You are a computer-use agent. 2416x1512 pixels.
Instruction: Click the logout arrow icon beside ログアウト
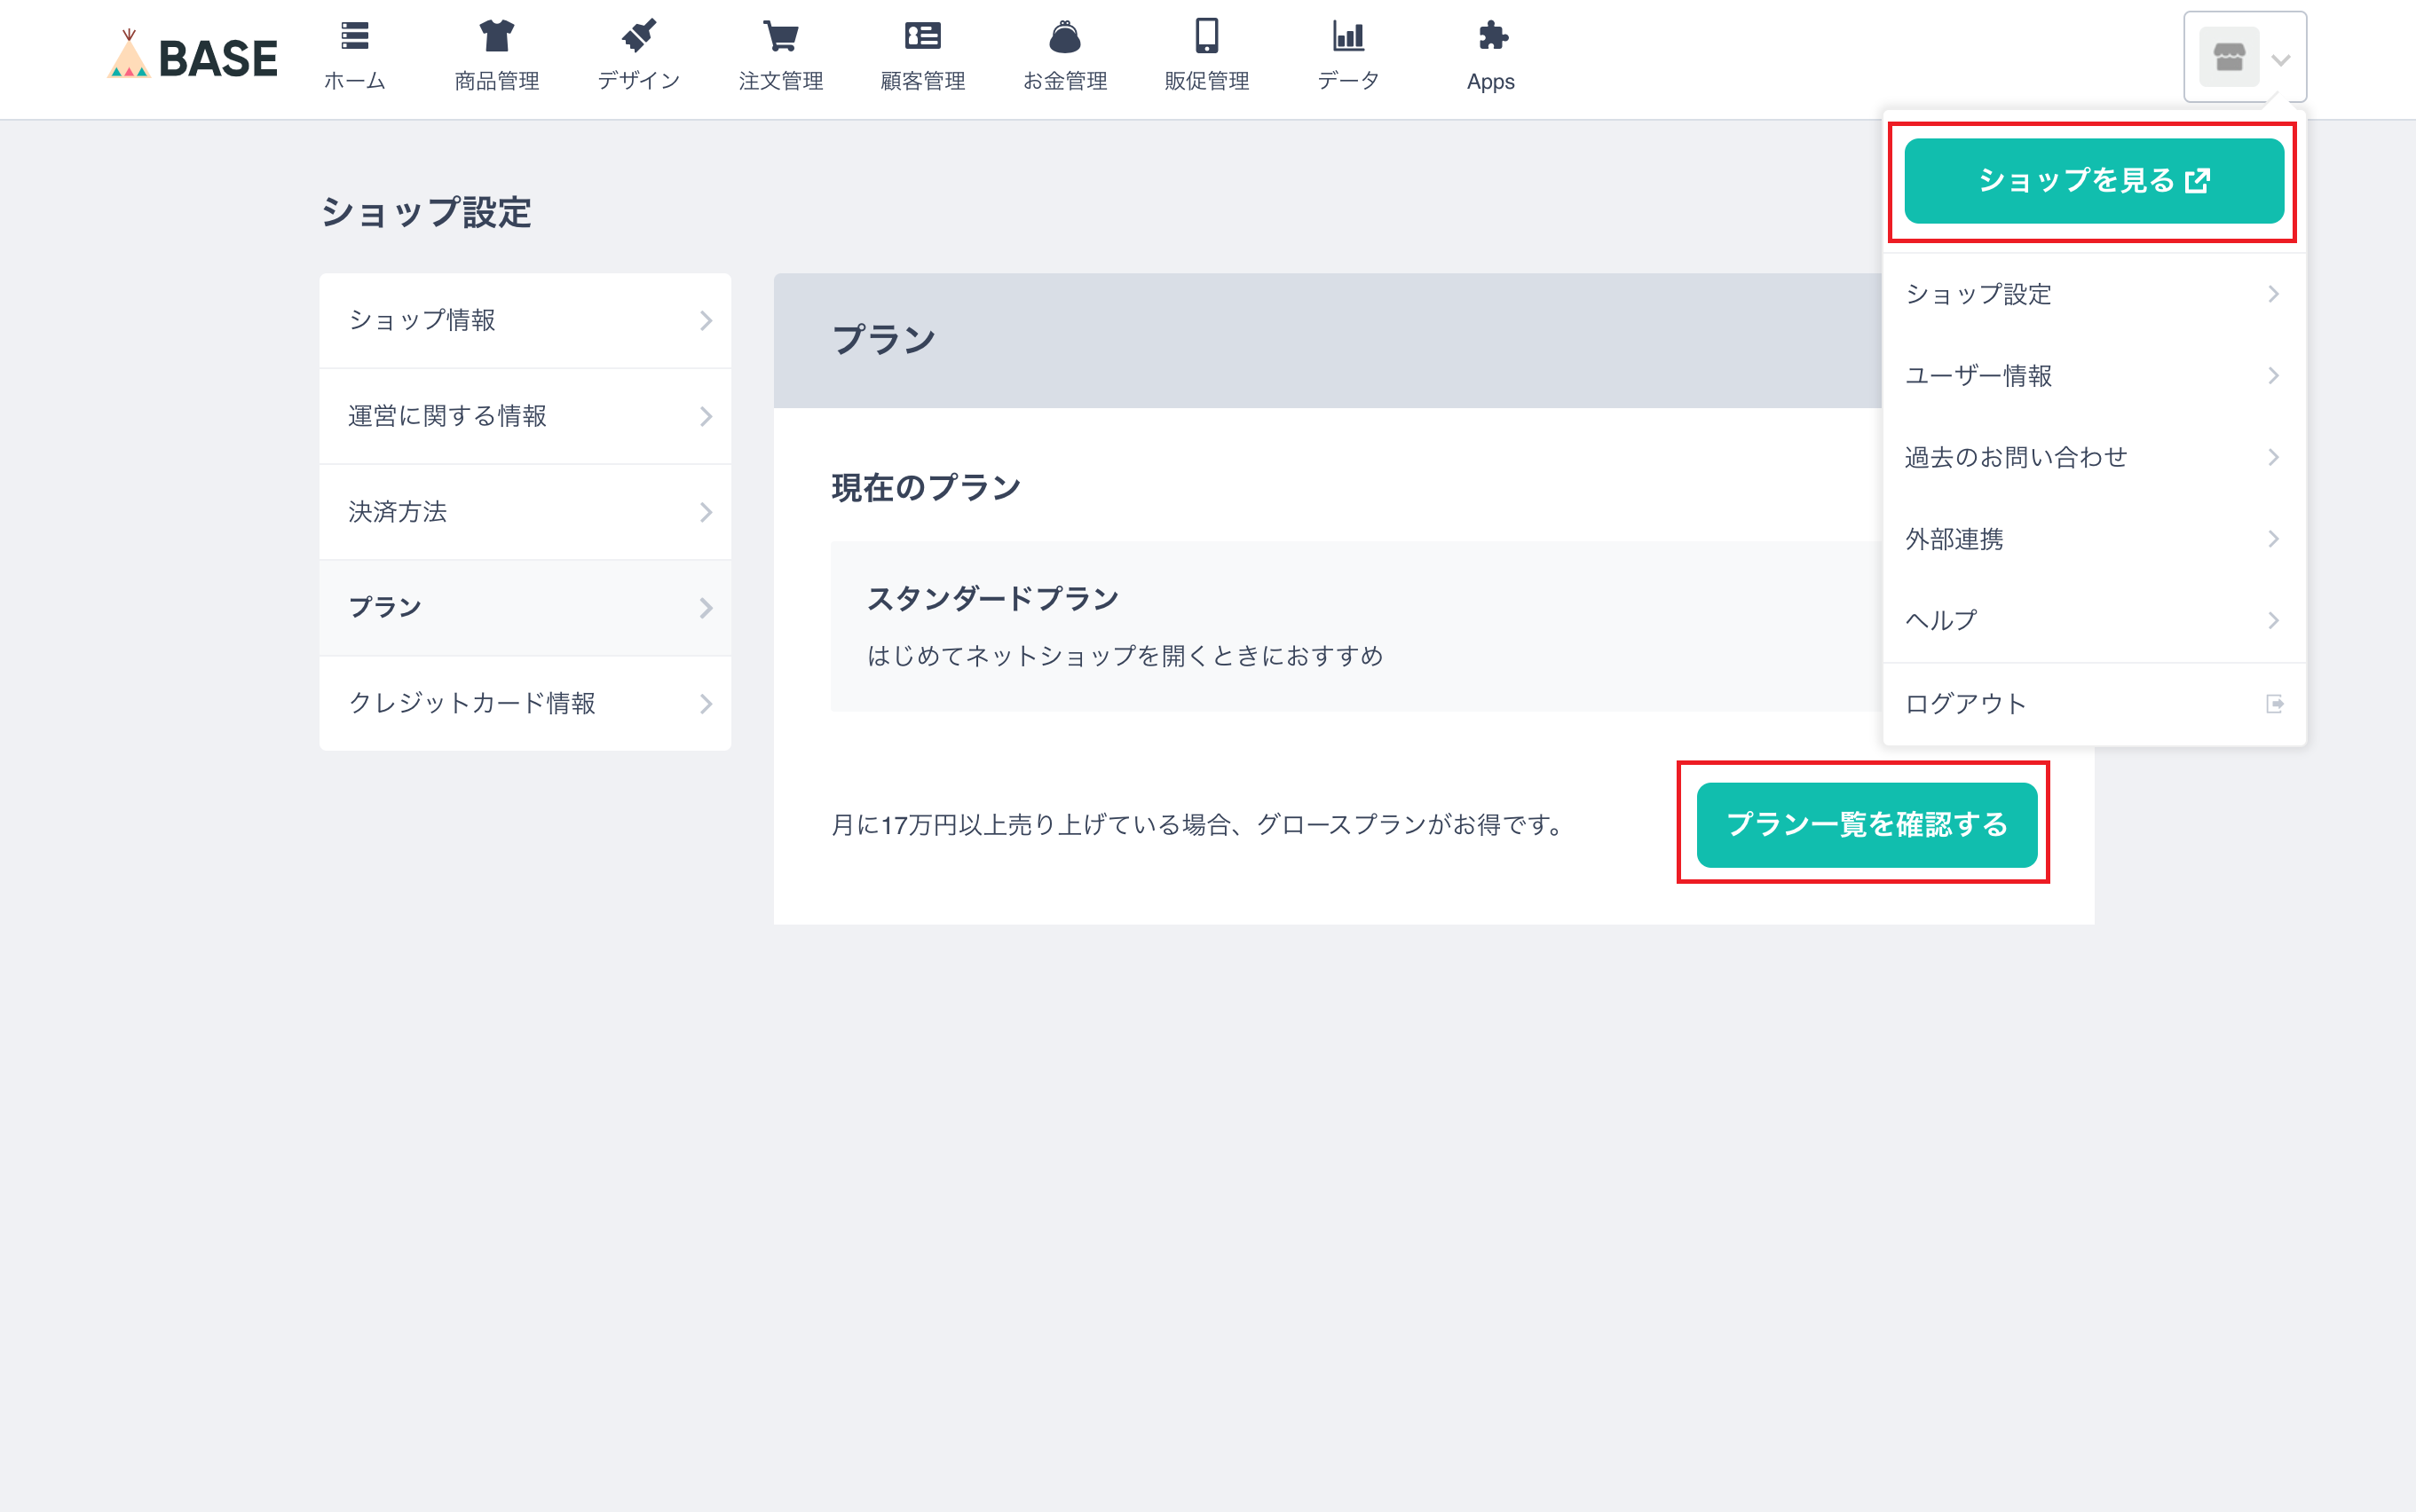pos(2274,704)
